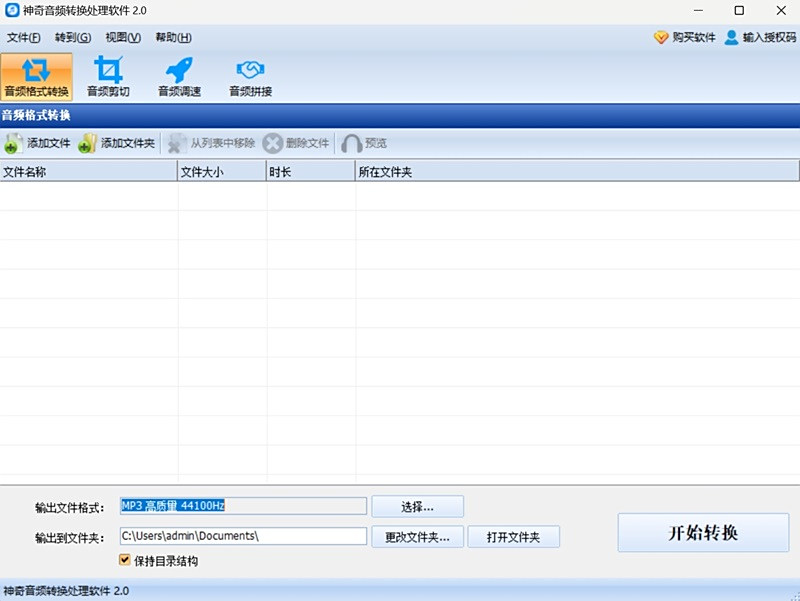Image resolution: width=800 pixels, height=601 pixels.
Task: Click the 更改文件夹... button
Action: 417,537
